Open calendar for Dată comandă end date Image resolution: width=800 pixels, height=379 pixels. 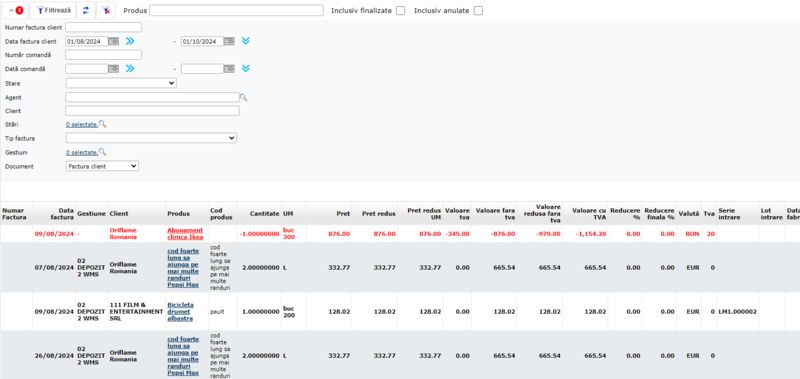click(230, 68)
